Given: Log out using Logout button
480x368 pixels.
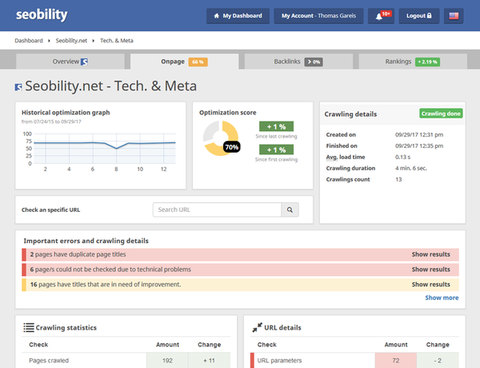Looking at the screenshot, I should click(419, 16).
